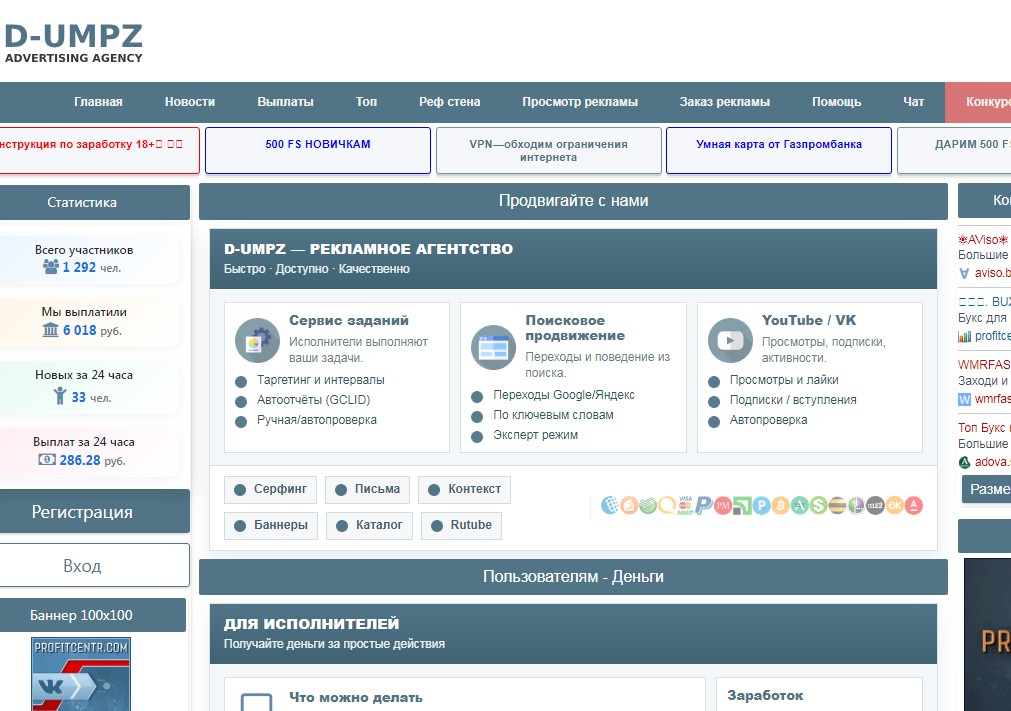The width and height of the screenshot is (1011, 711).
Task: Select the Серфинг tag button
Action: pyautogui.click(x=271, y=489)
